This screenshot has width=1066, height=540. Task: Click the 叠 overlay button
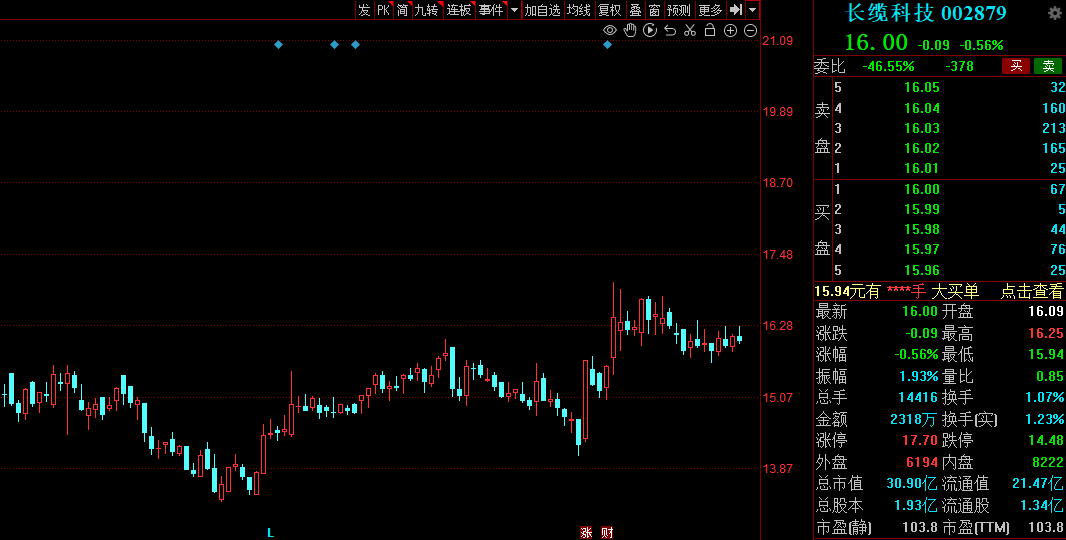(635, 10)
